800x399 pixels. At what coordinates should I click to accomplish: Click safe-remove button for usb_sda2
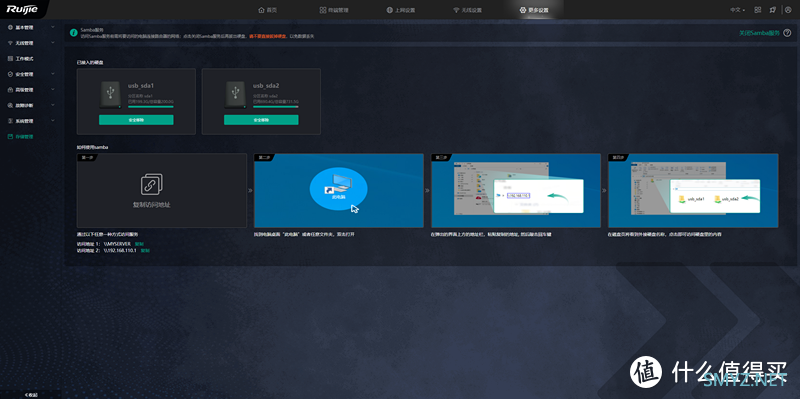pyautogui.click(x=261, y=120)
